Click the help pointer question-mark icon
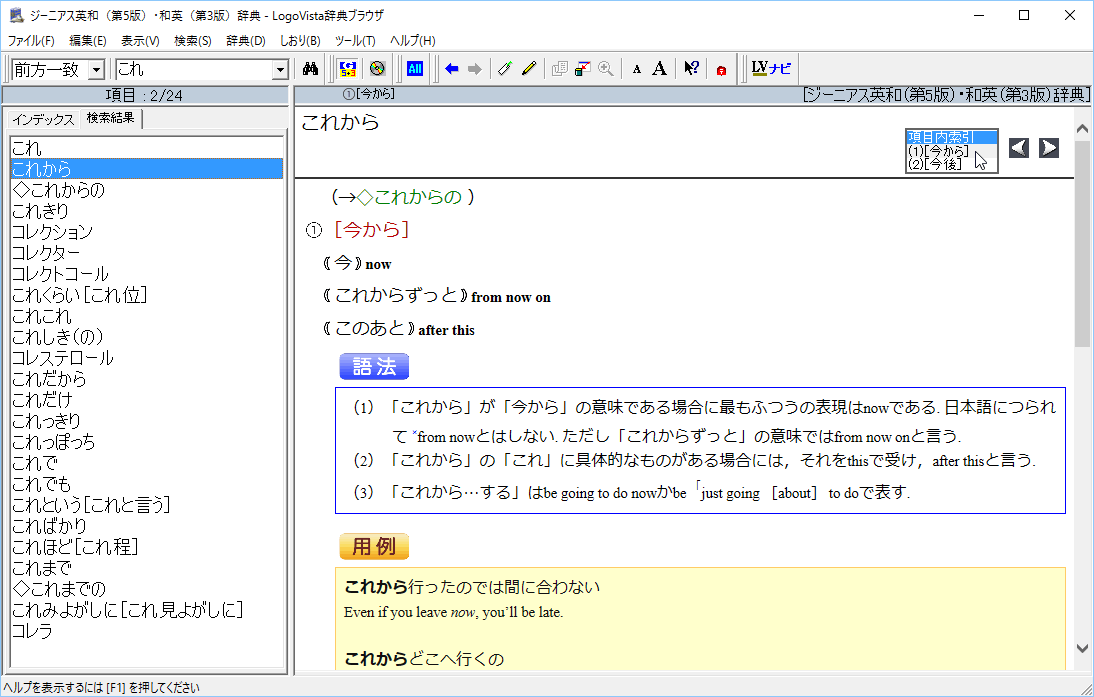 [691, 69]
